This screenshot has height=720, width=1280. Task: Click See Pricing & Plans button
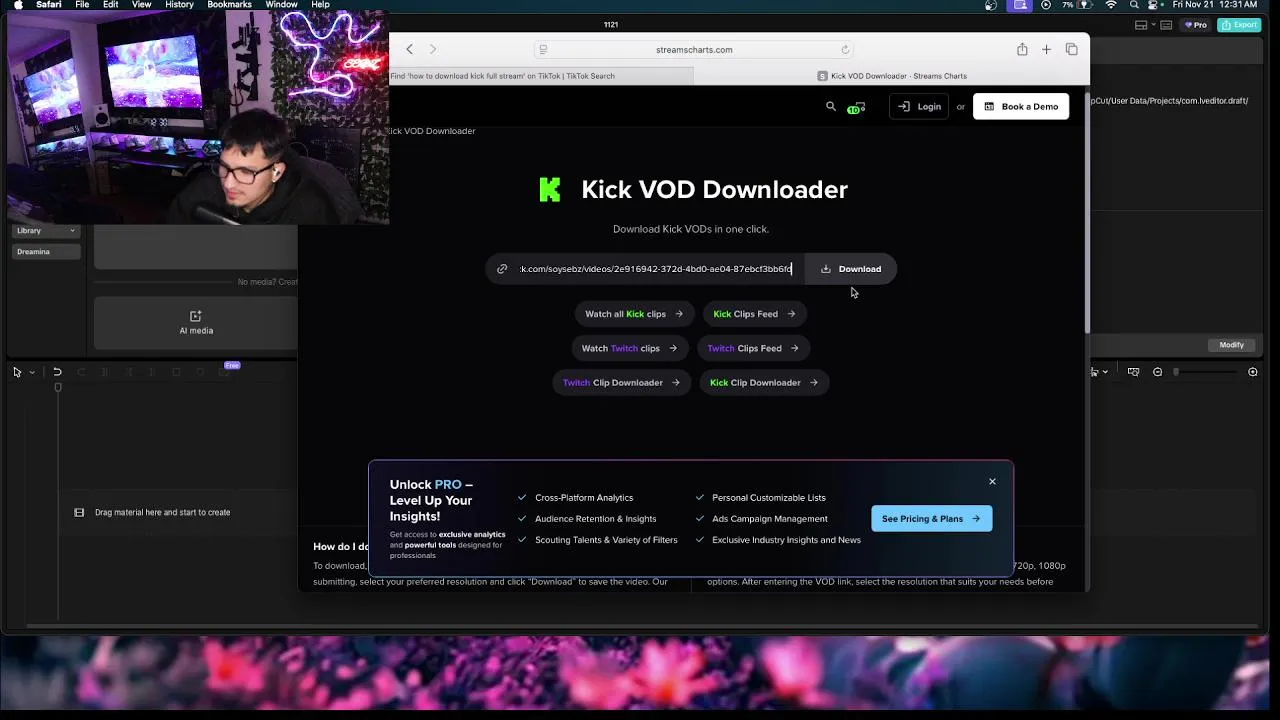(931, 519)
